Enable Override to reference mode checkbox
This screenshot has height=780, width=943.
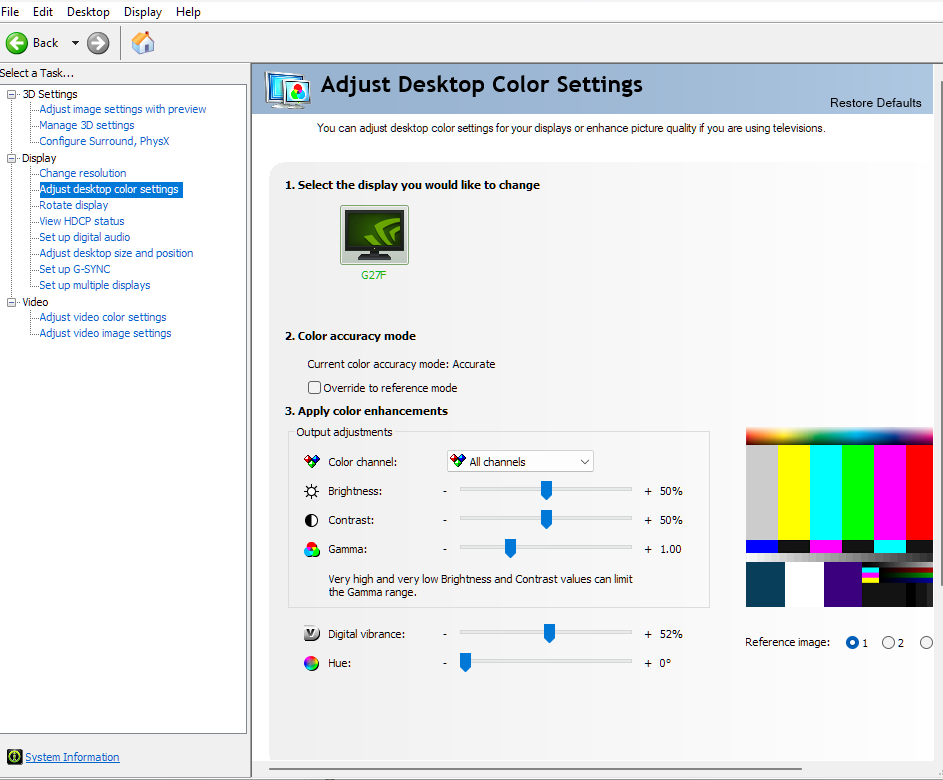314,388
